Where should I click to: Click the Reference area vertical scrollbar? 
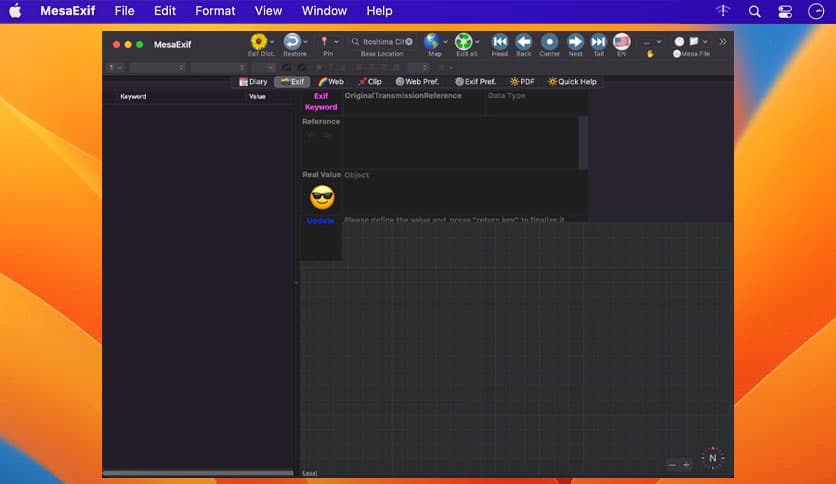click(583, 142)
